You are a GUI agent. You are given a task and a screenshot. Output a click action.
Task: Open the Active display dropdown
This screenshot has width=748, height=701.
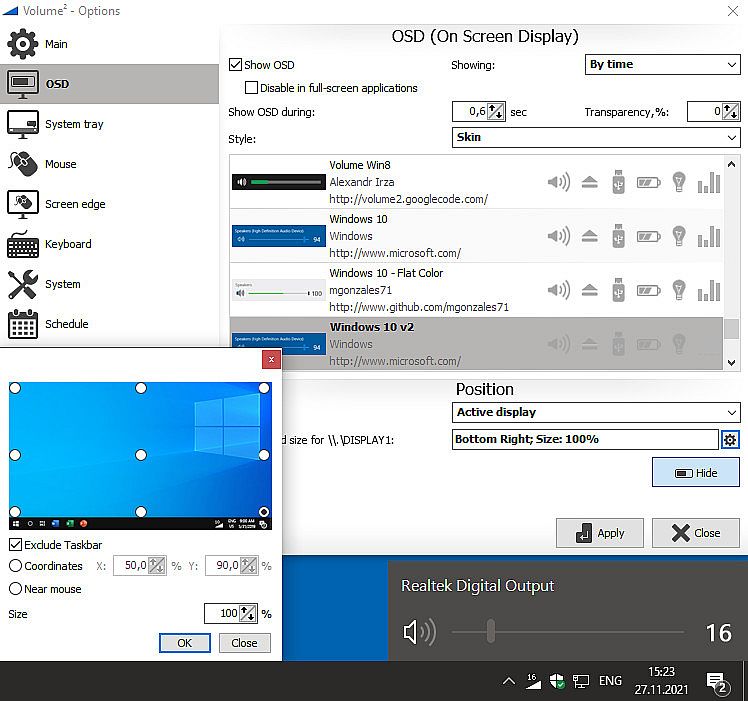[x=596, y=412]
